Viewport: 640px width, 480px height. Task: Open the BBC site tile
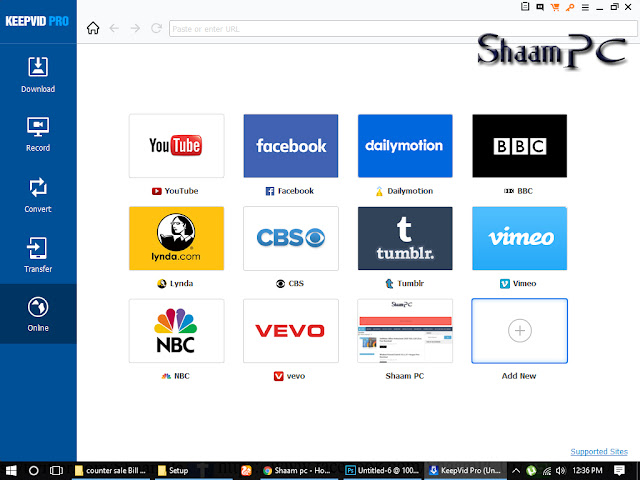(x=519, y=146)
